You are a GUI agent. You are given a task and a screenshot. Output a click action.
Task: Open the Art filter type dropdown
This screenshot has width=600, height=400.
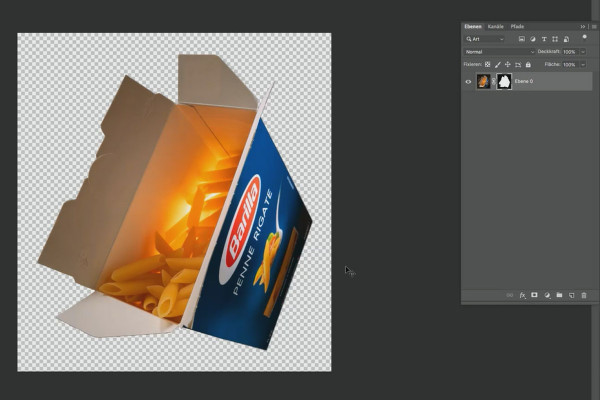click(x=485, y=39)
